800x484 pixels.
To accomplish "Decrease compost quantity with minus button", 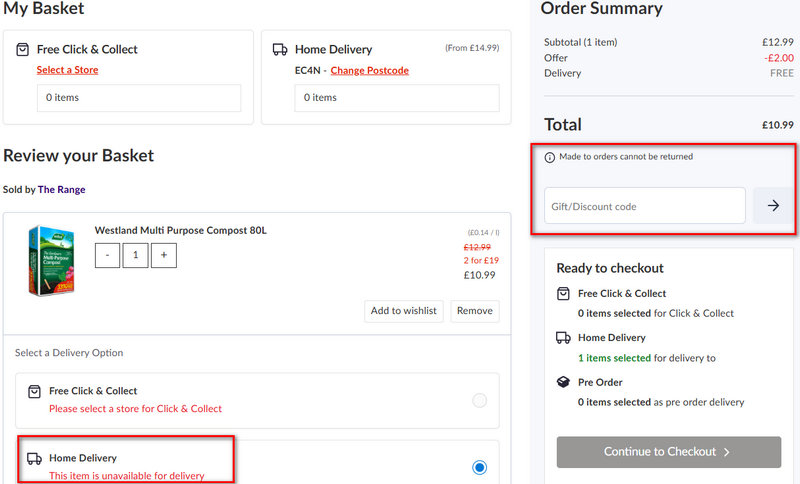I will (107, 255).
